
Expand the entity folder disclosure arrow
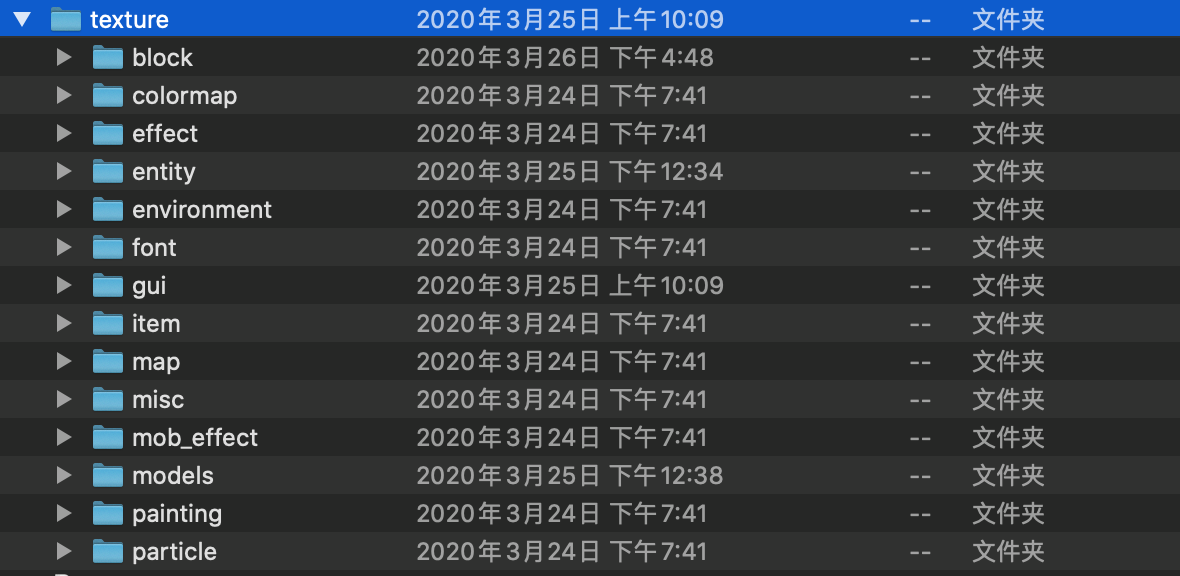(64, 172)
